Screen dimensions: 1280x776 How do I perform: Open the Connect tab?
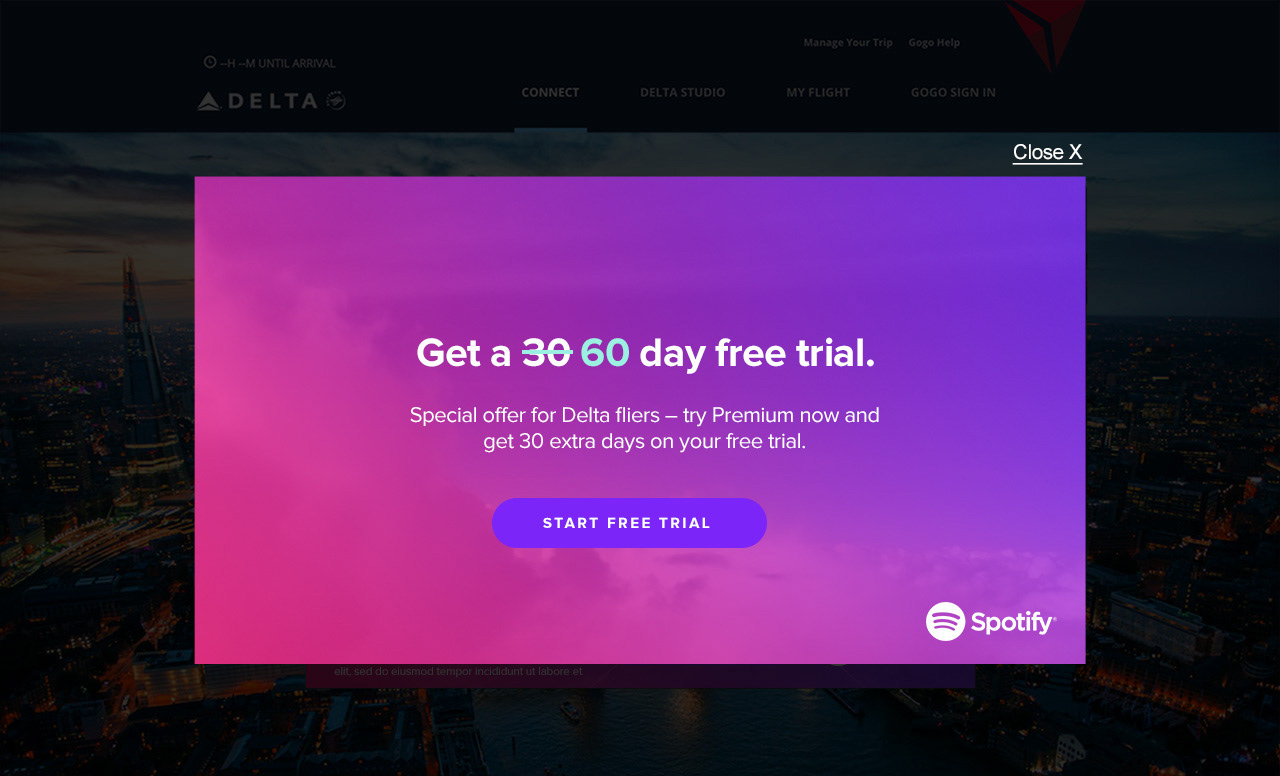[x=550, y=92]
